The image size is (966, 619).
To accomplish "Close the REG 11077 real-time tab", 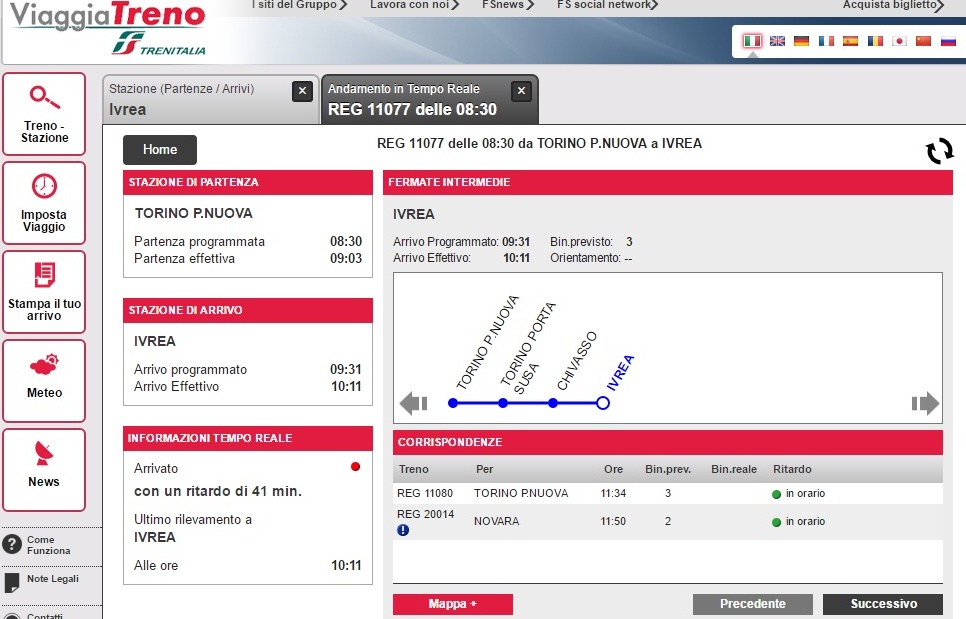I will tap(521, 91).
